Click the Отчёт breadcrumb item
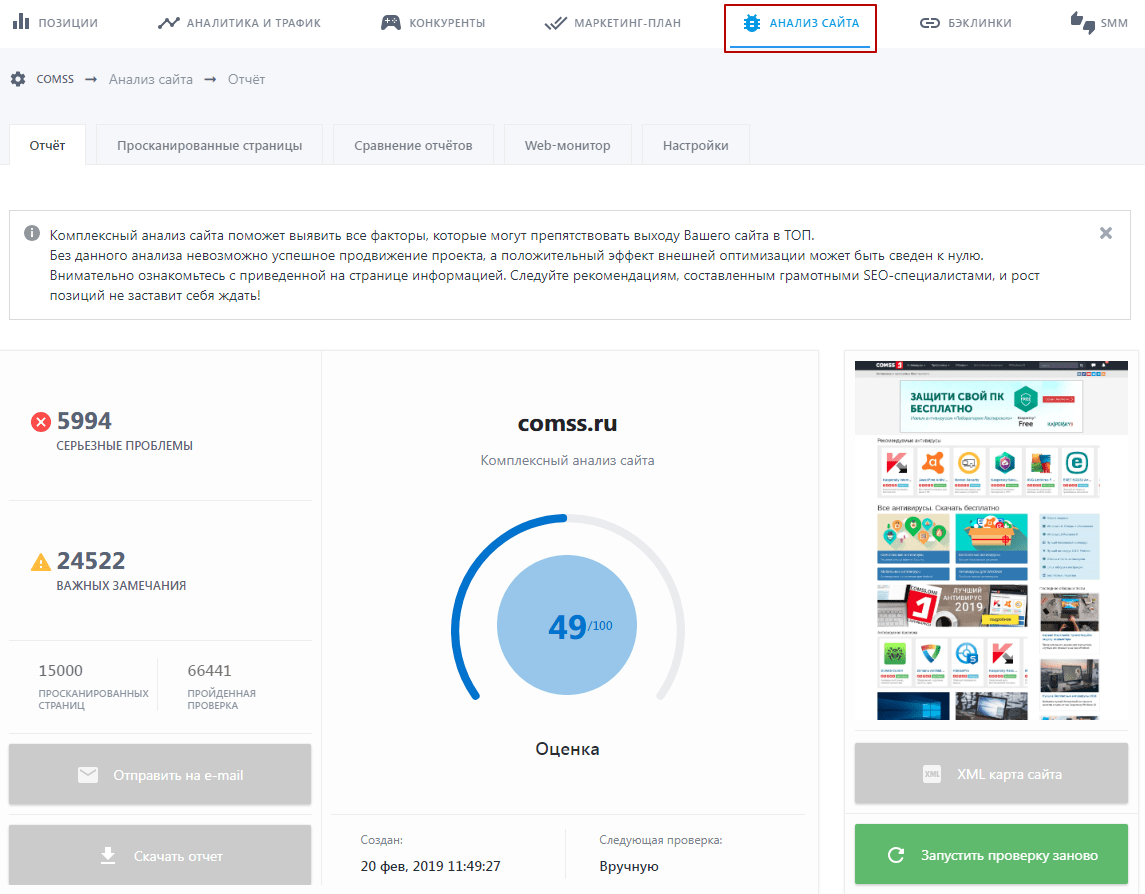The height and width of the screenshot is (894, 1145). pyautogui.click(x=246, y=79)
